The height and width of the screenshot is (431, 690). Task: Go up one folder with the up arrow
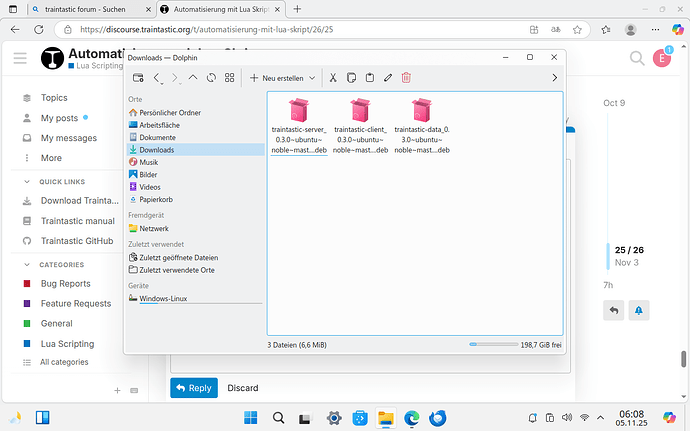point(193,77)
